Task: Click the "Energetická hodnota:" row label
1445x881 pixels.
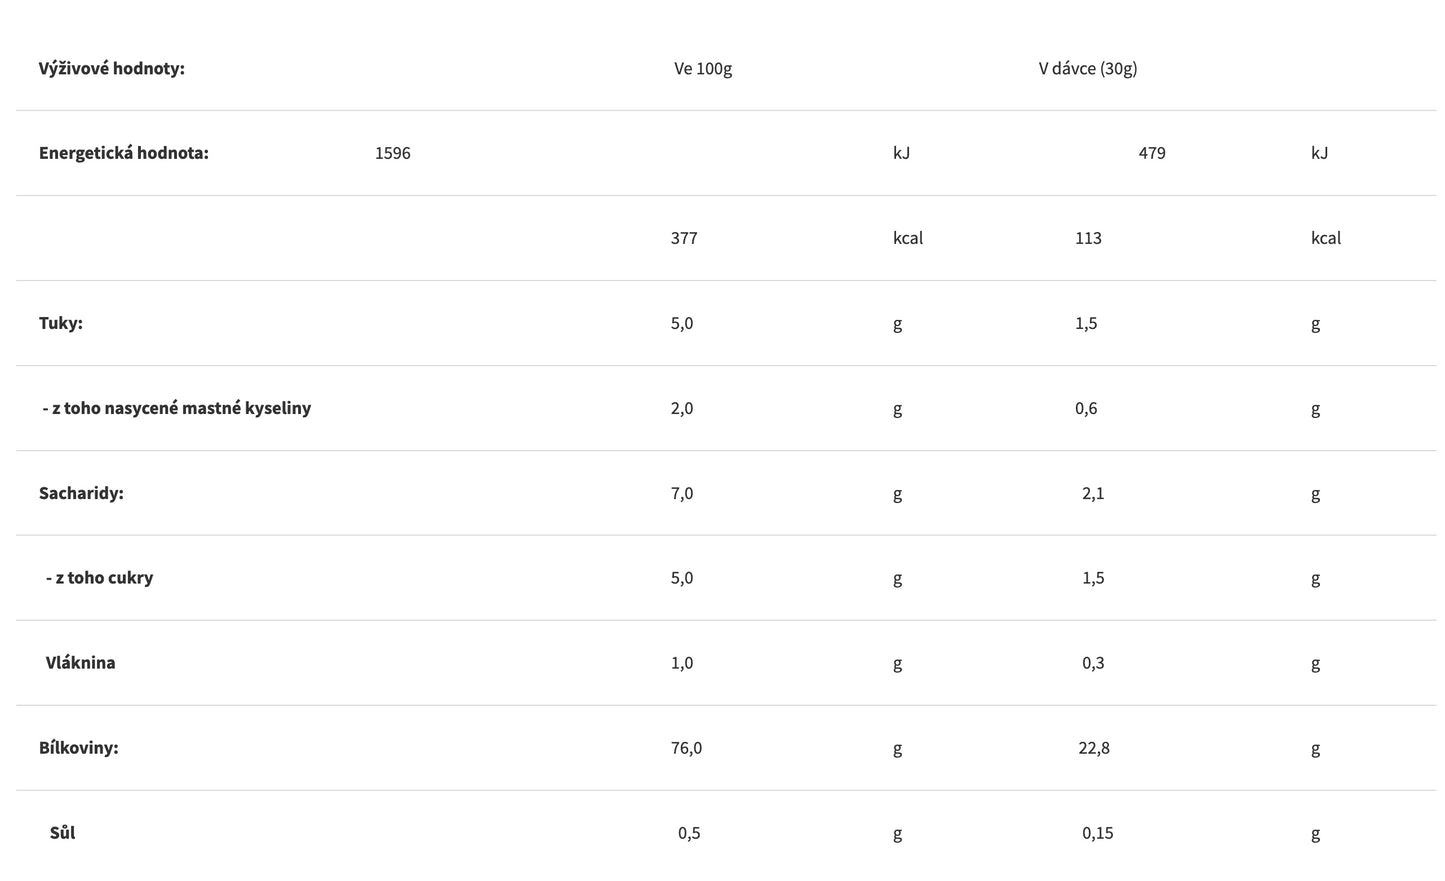Action: pyautogui.click(x=123, y=153)
